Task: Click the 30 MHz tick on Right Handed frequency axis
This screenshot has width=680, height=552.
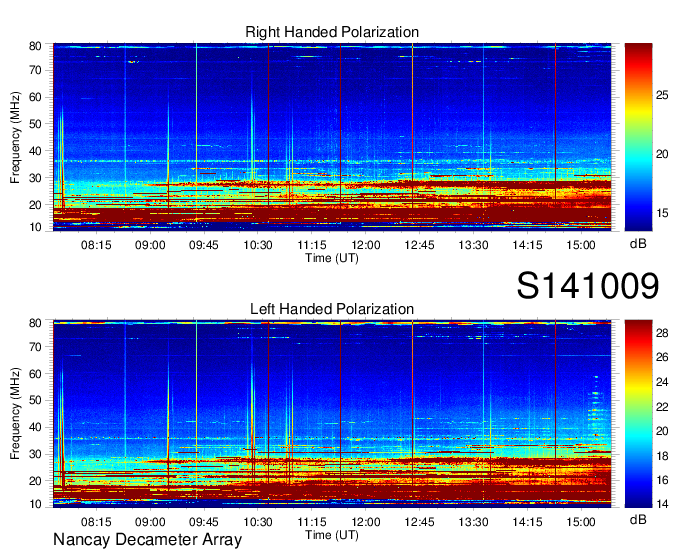Action: coord(35,178)
